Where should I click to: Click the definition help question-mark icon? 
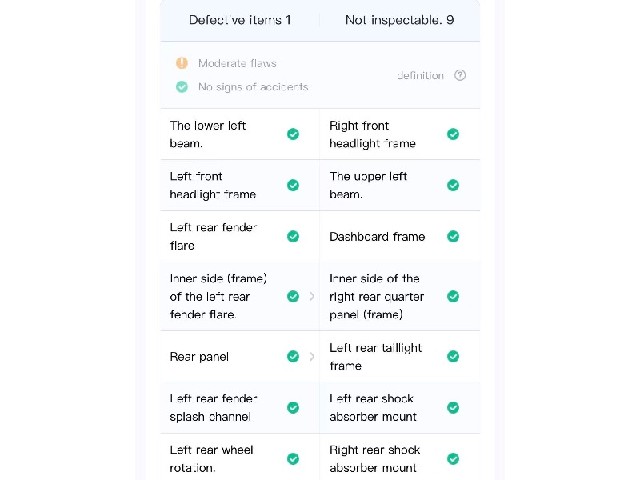tap(460, 76)
